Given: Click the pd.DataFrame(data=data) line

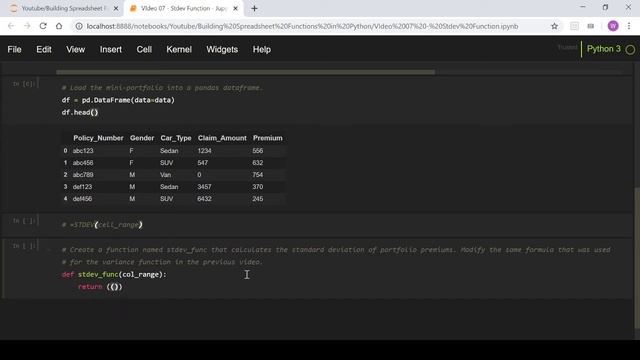Looking at the screenshot, I should pyautogui.click(x=118, y=100).
